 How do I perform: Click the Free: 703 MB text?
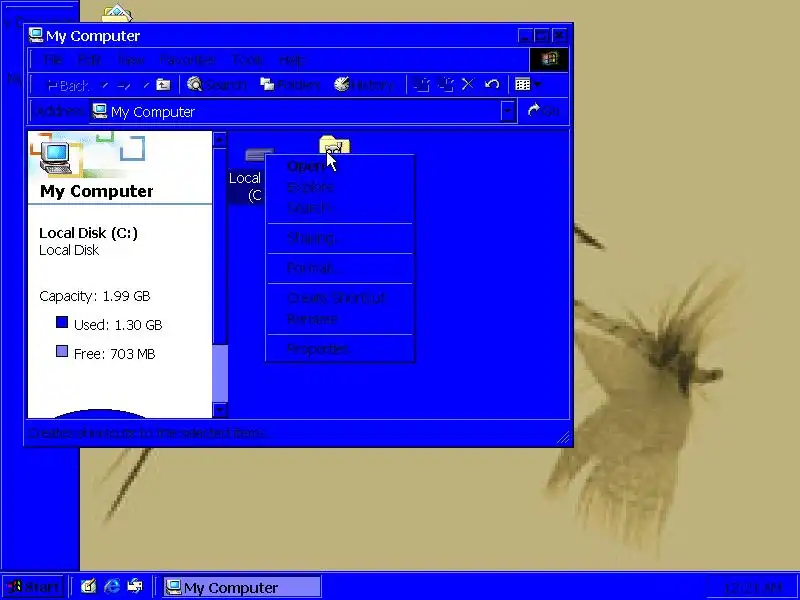coord(114,354)
